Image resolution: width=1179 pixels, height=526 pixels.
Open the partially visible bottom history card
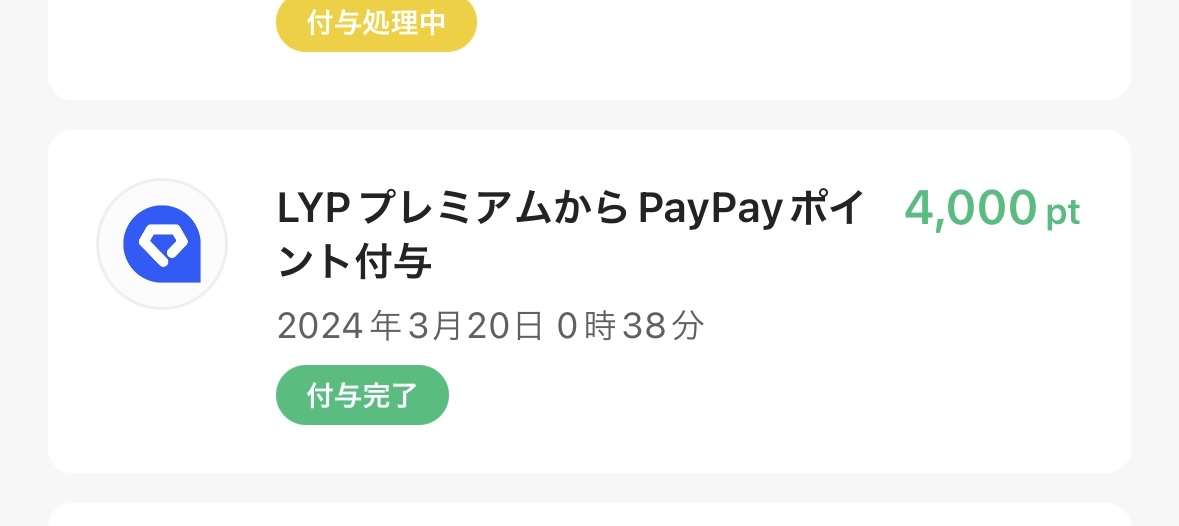pyautogui.click(x=590, y=515)
